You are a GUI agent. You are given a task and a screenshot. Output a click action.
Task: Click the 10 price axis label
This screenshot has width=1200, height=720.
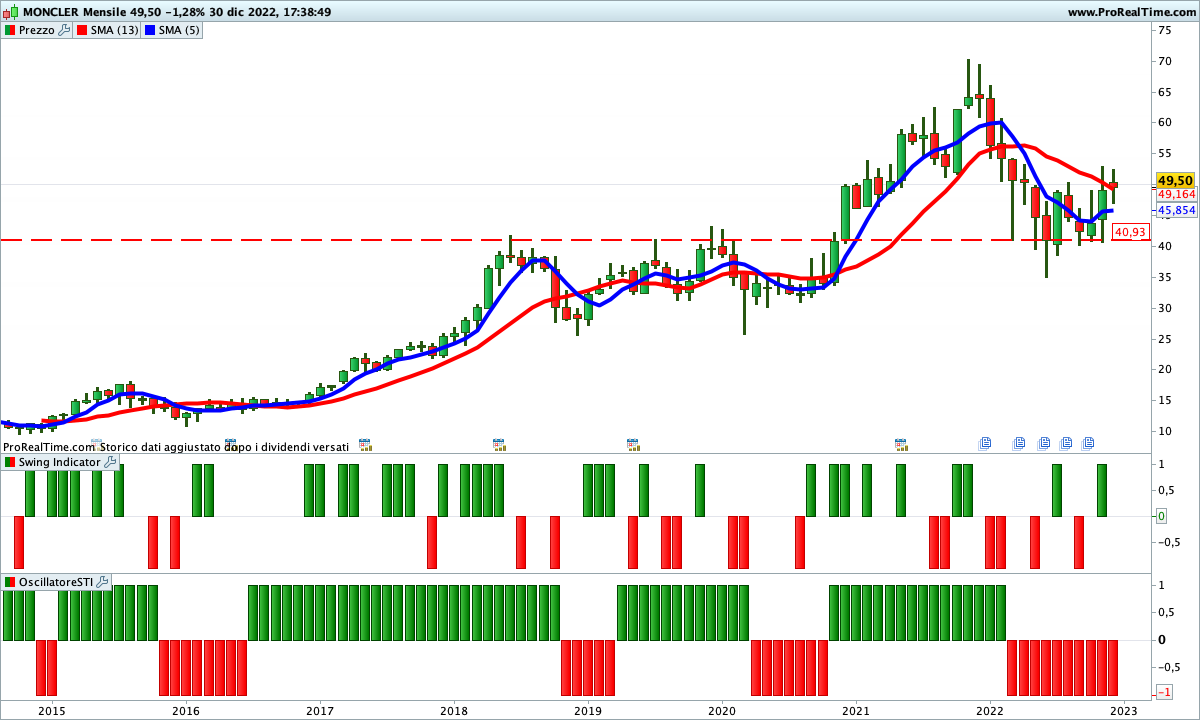(x=1165, y=432)
